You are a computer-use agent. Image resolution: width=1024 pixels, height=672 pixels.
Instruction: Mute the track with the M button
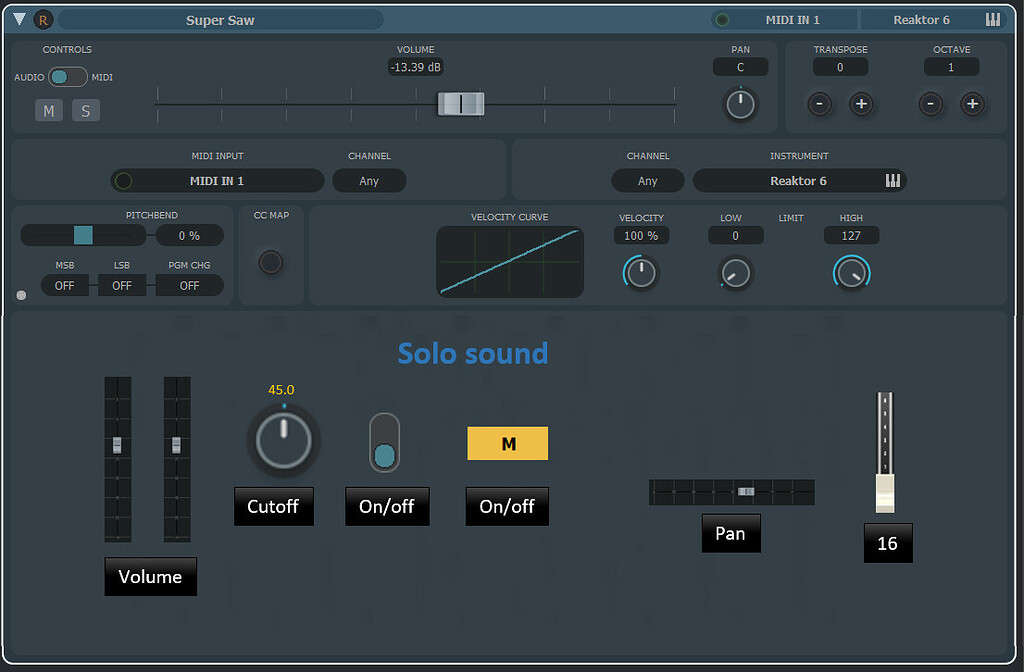48,110
